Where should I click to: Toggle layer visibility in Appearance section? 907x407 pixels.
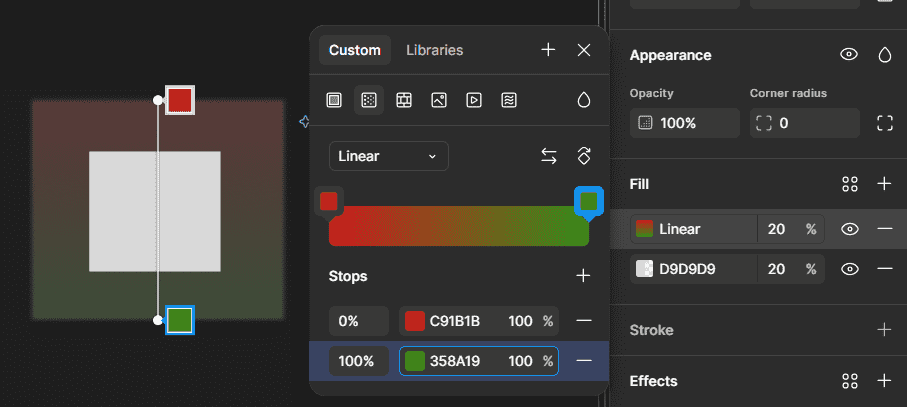(x=849, y=55)
